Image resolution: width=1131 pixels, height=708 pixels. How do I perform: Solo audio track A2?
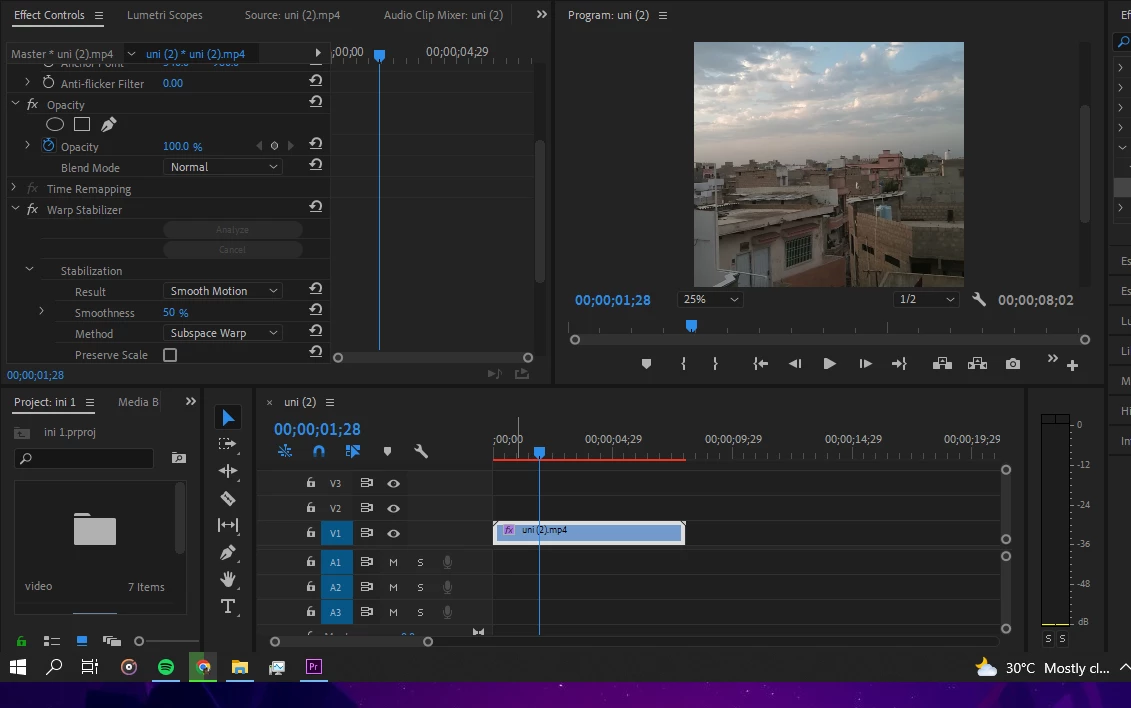pos(421,588)
